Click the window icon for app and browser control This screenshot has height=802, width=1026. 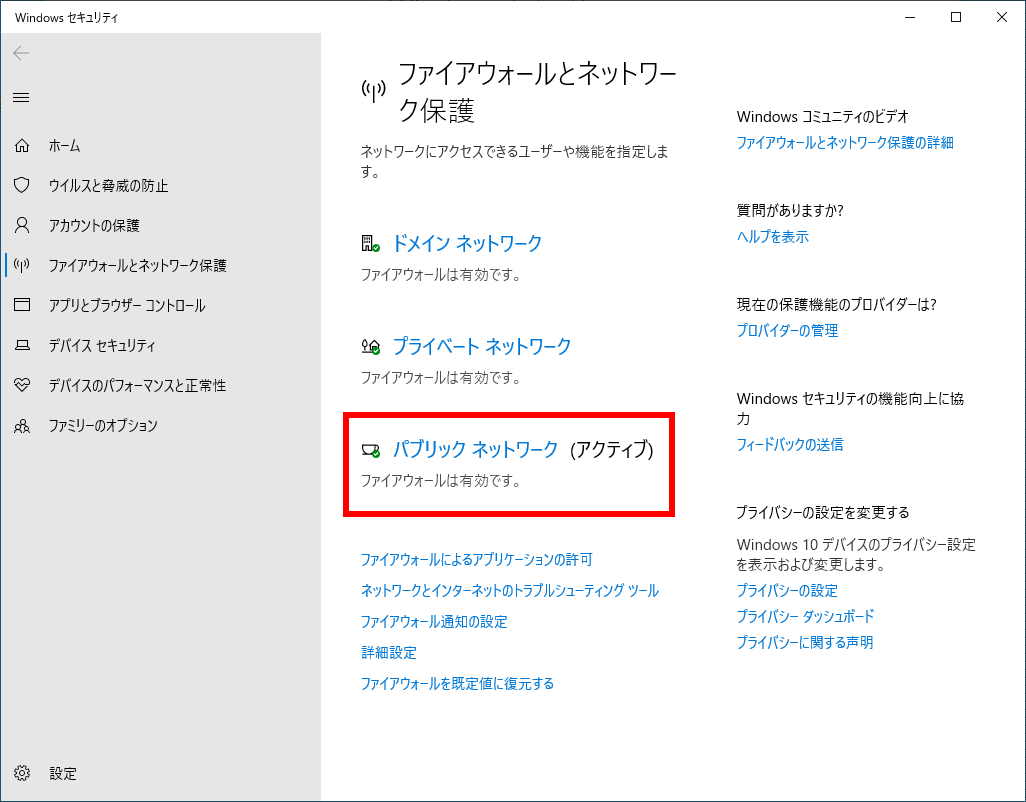pyautogui.click(x=22, y=305)
